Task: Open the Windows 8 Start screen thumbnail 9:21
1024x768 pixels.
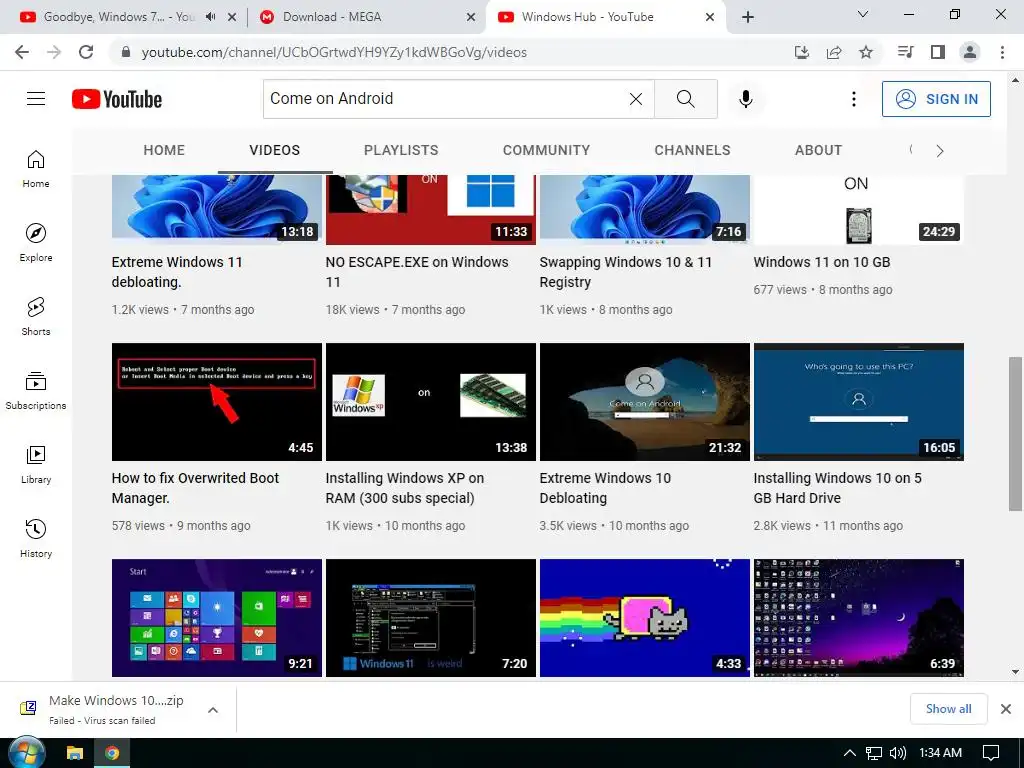Action: click(217, 618)
